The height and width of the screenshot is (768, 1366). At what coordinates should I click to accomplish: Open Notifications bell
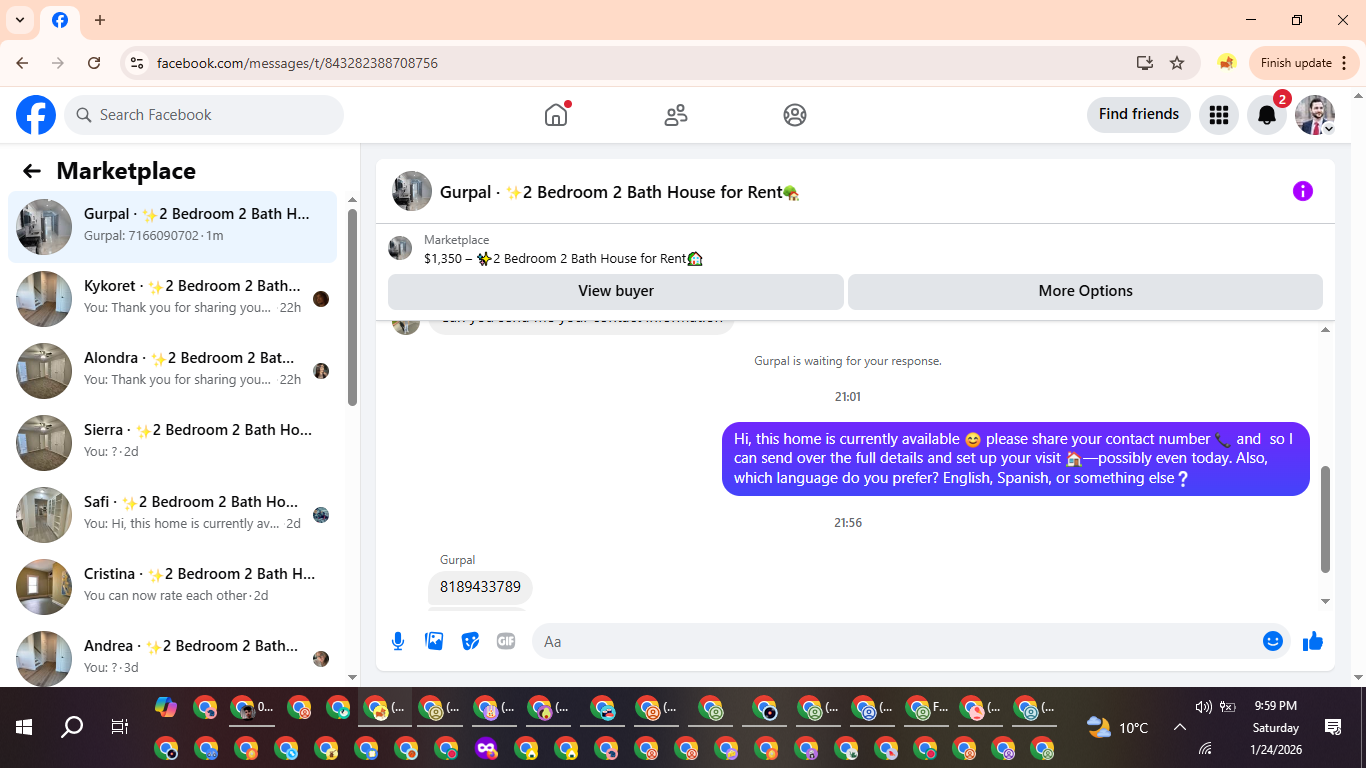pos(1267,115)
